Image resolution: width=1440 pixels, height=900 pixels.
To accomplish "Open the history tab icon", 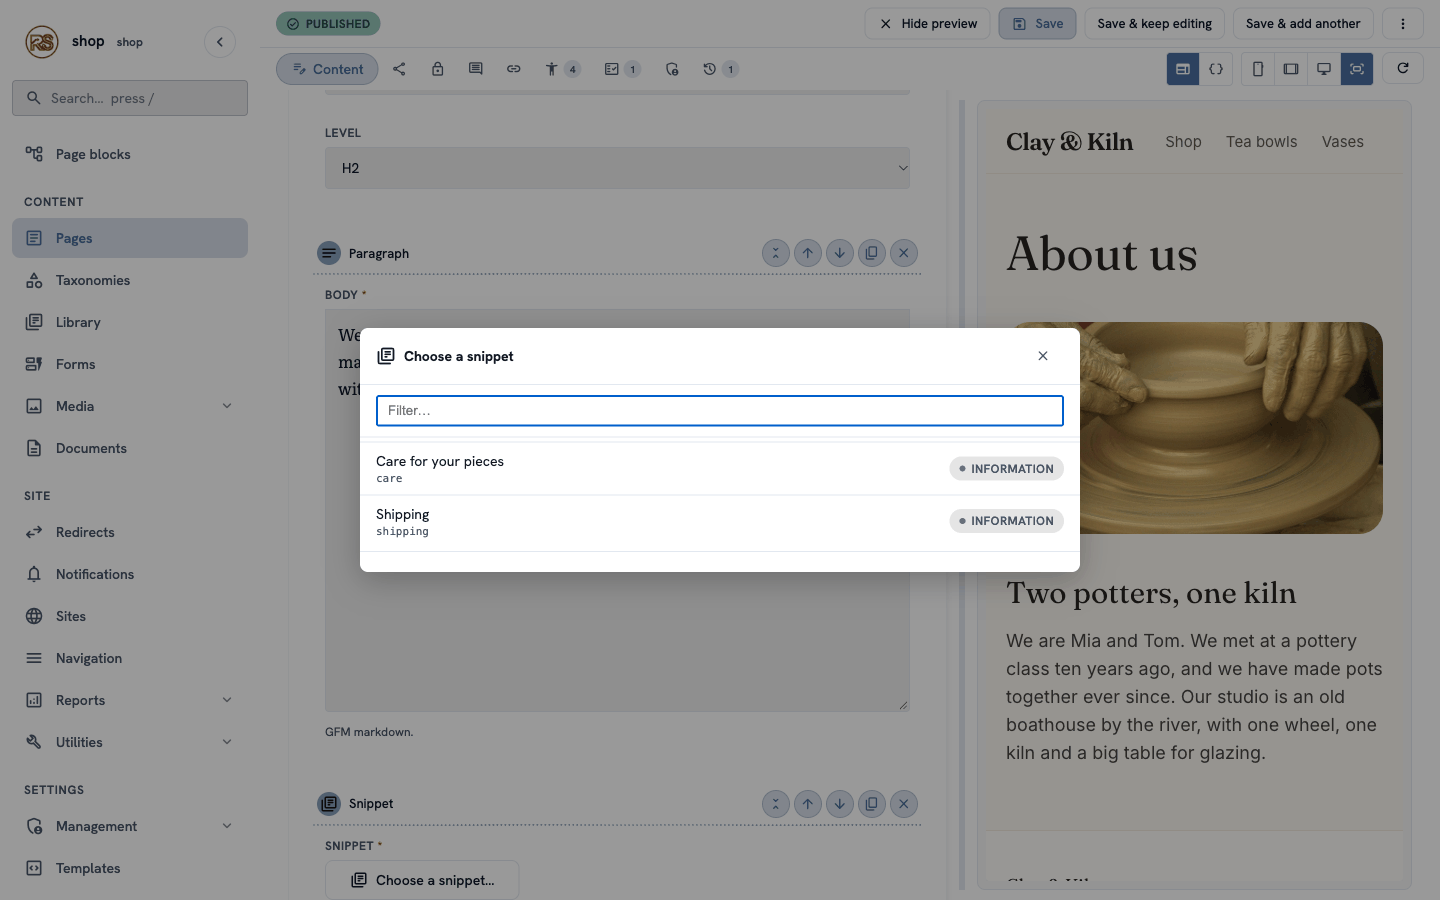I will [x=720, y=69].
